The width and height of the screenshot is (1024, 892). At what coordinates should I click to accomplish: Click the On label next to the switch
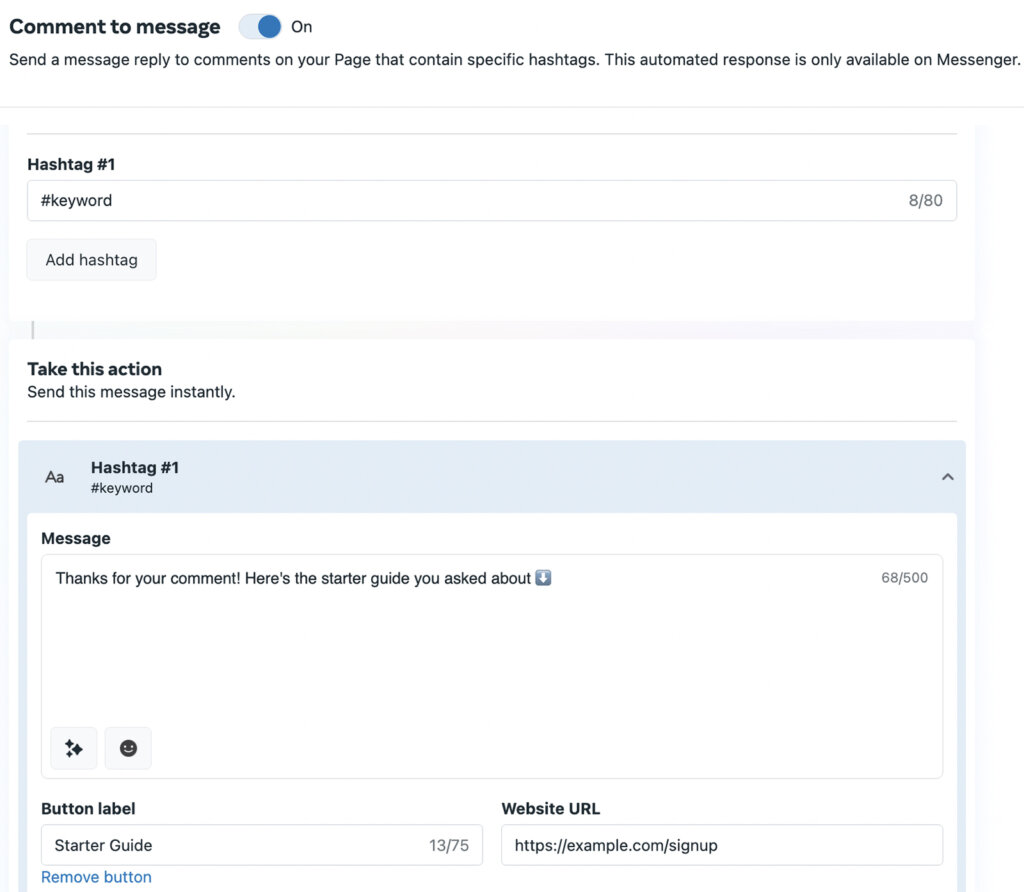click(301, 27)
